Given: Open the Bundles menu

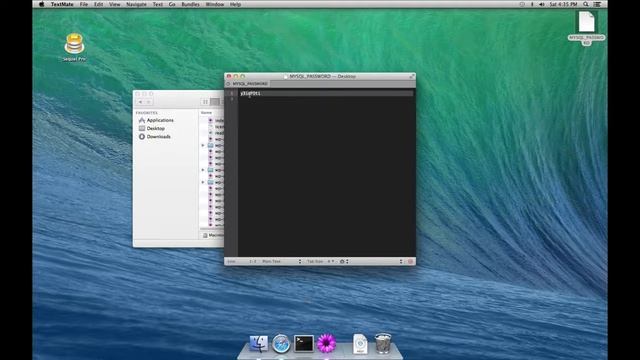Looking at the screenshot, I should coord(190,4).
